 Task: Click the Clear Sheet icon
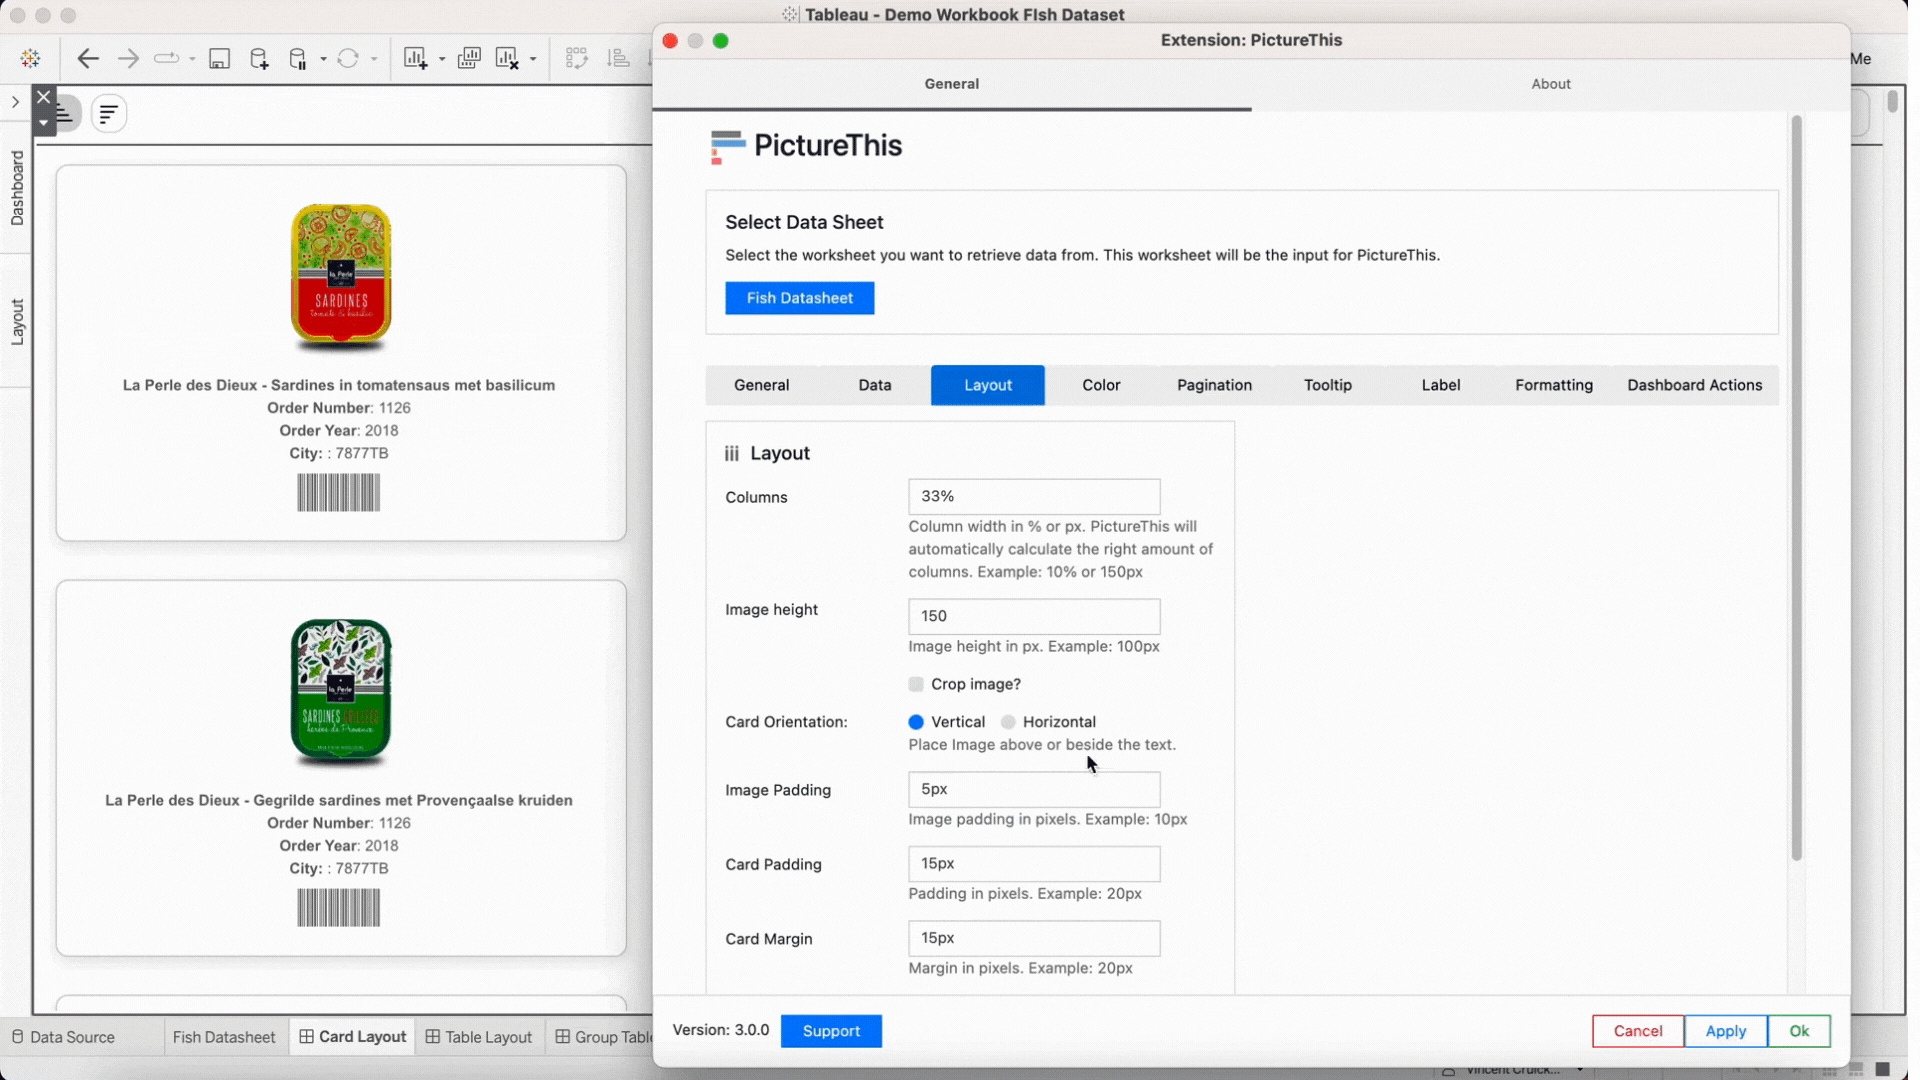coord(507,59)
